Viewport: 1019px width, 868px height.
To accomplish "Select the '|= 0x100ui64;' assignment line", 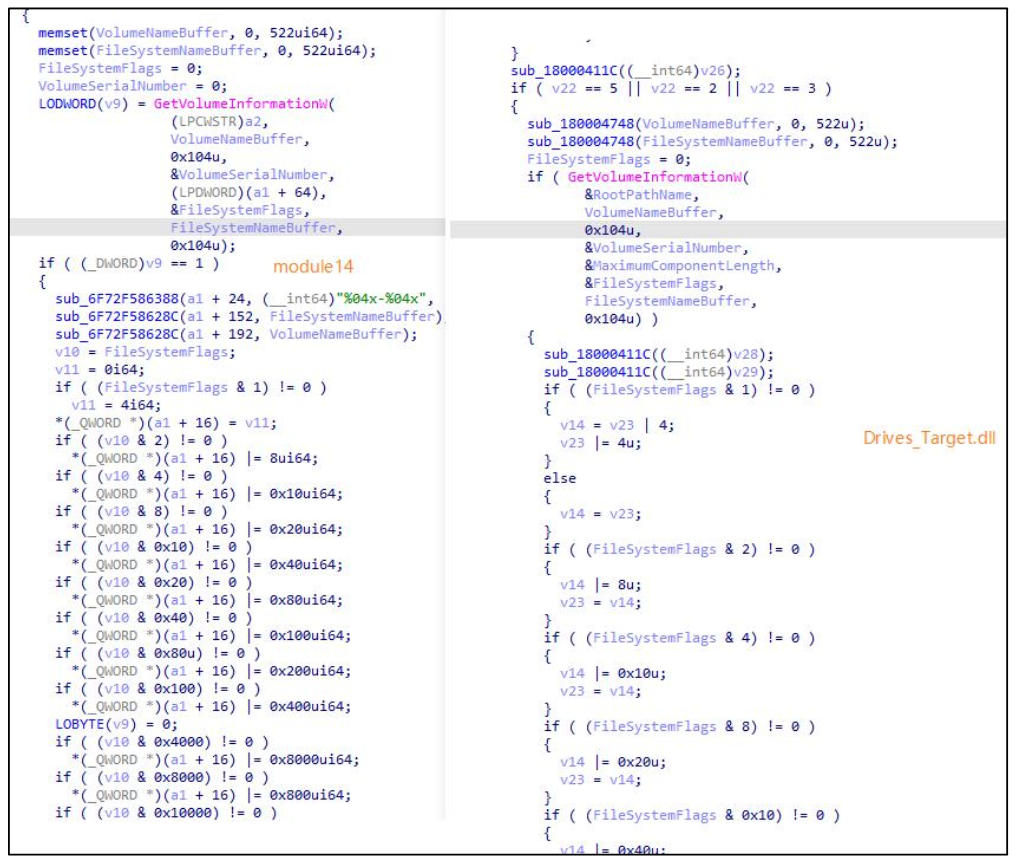I will point(211,636).
